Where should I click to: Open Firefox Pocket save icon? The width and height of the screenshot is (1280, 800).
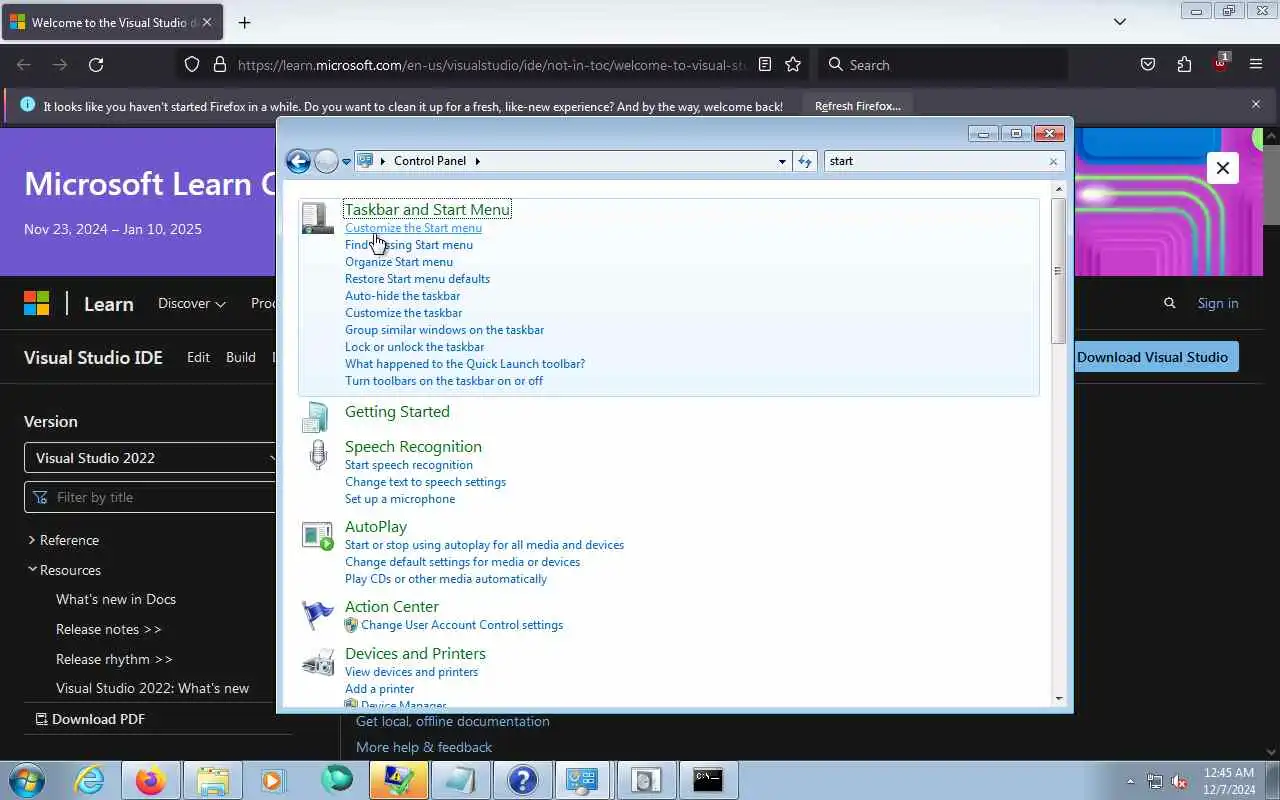click(x=1148, y=65)
